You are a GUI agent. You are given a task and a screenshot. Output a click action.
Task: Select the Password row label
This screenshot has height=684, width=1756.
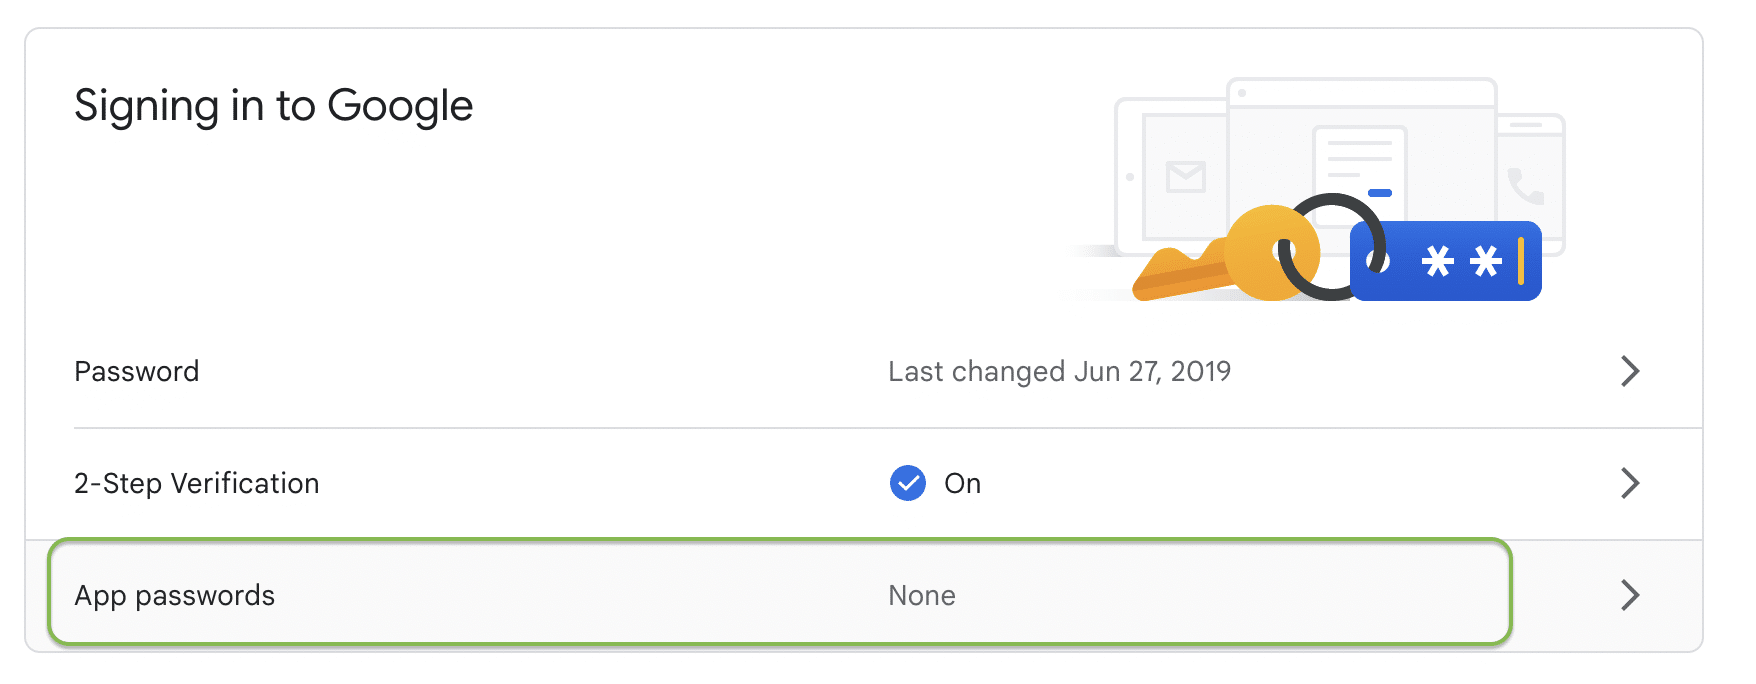pos(137,372)
